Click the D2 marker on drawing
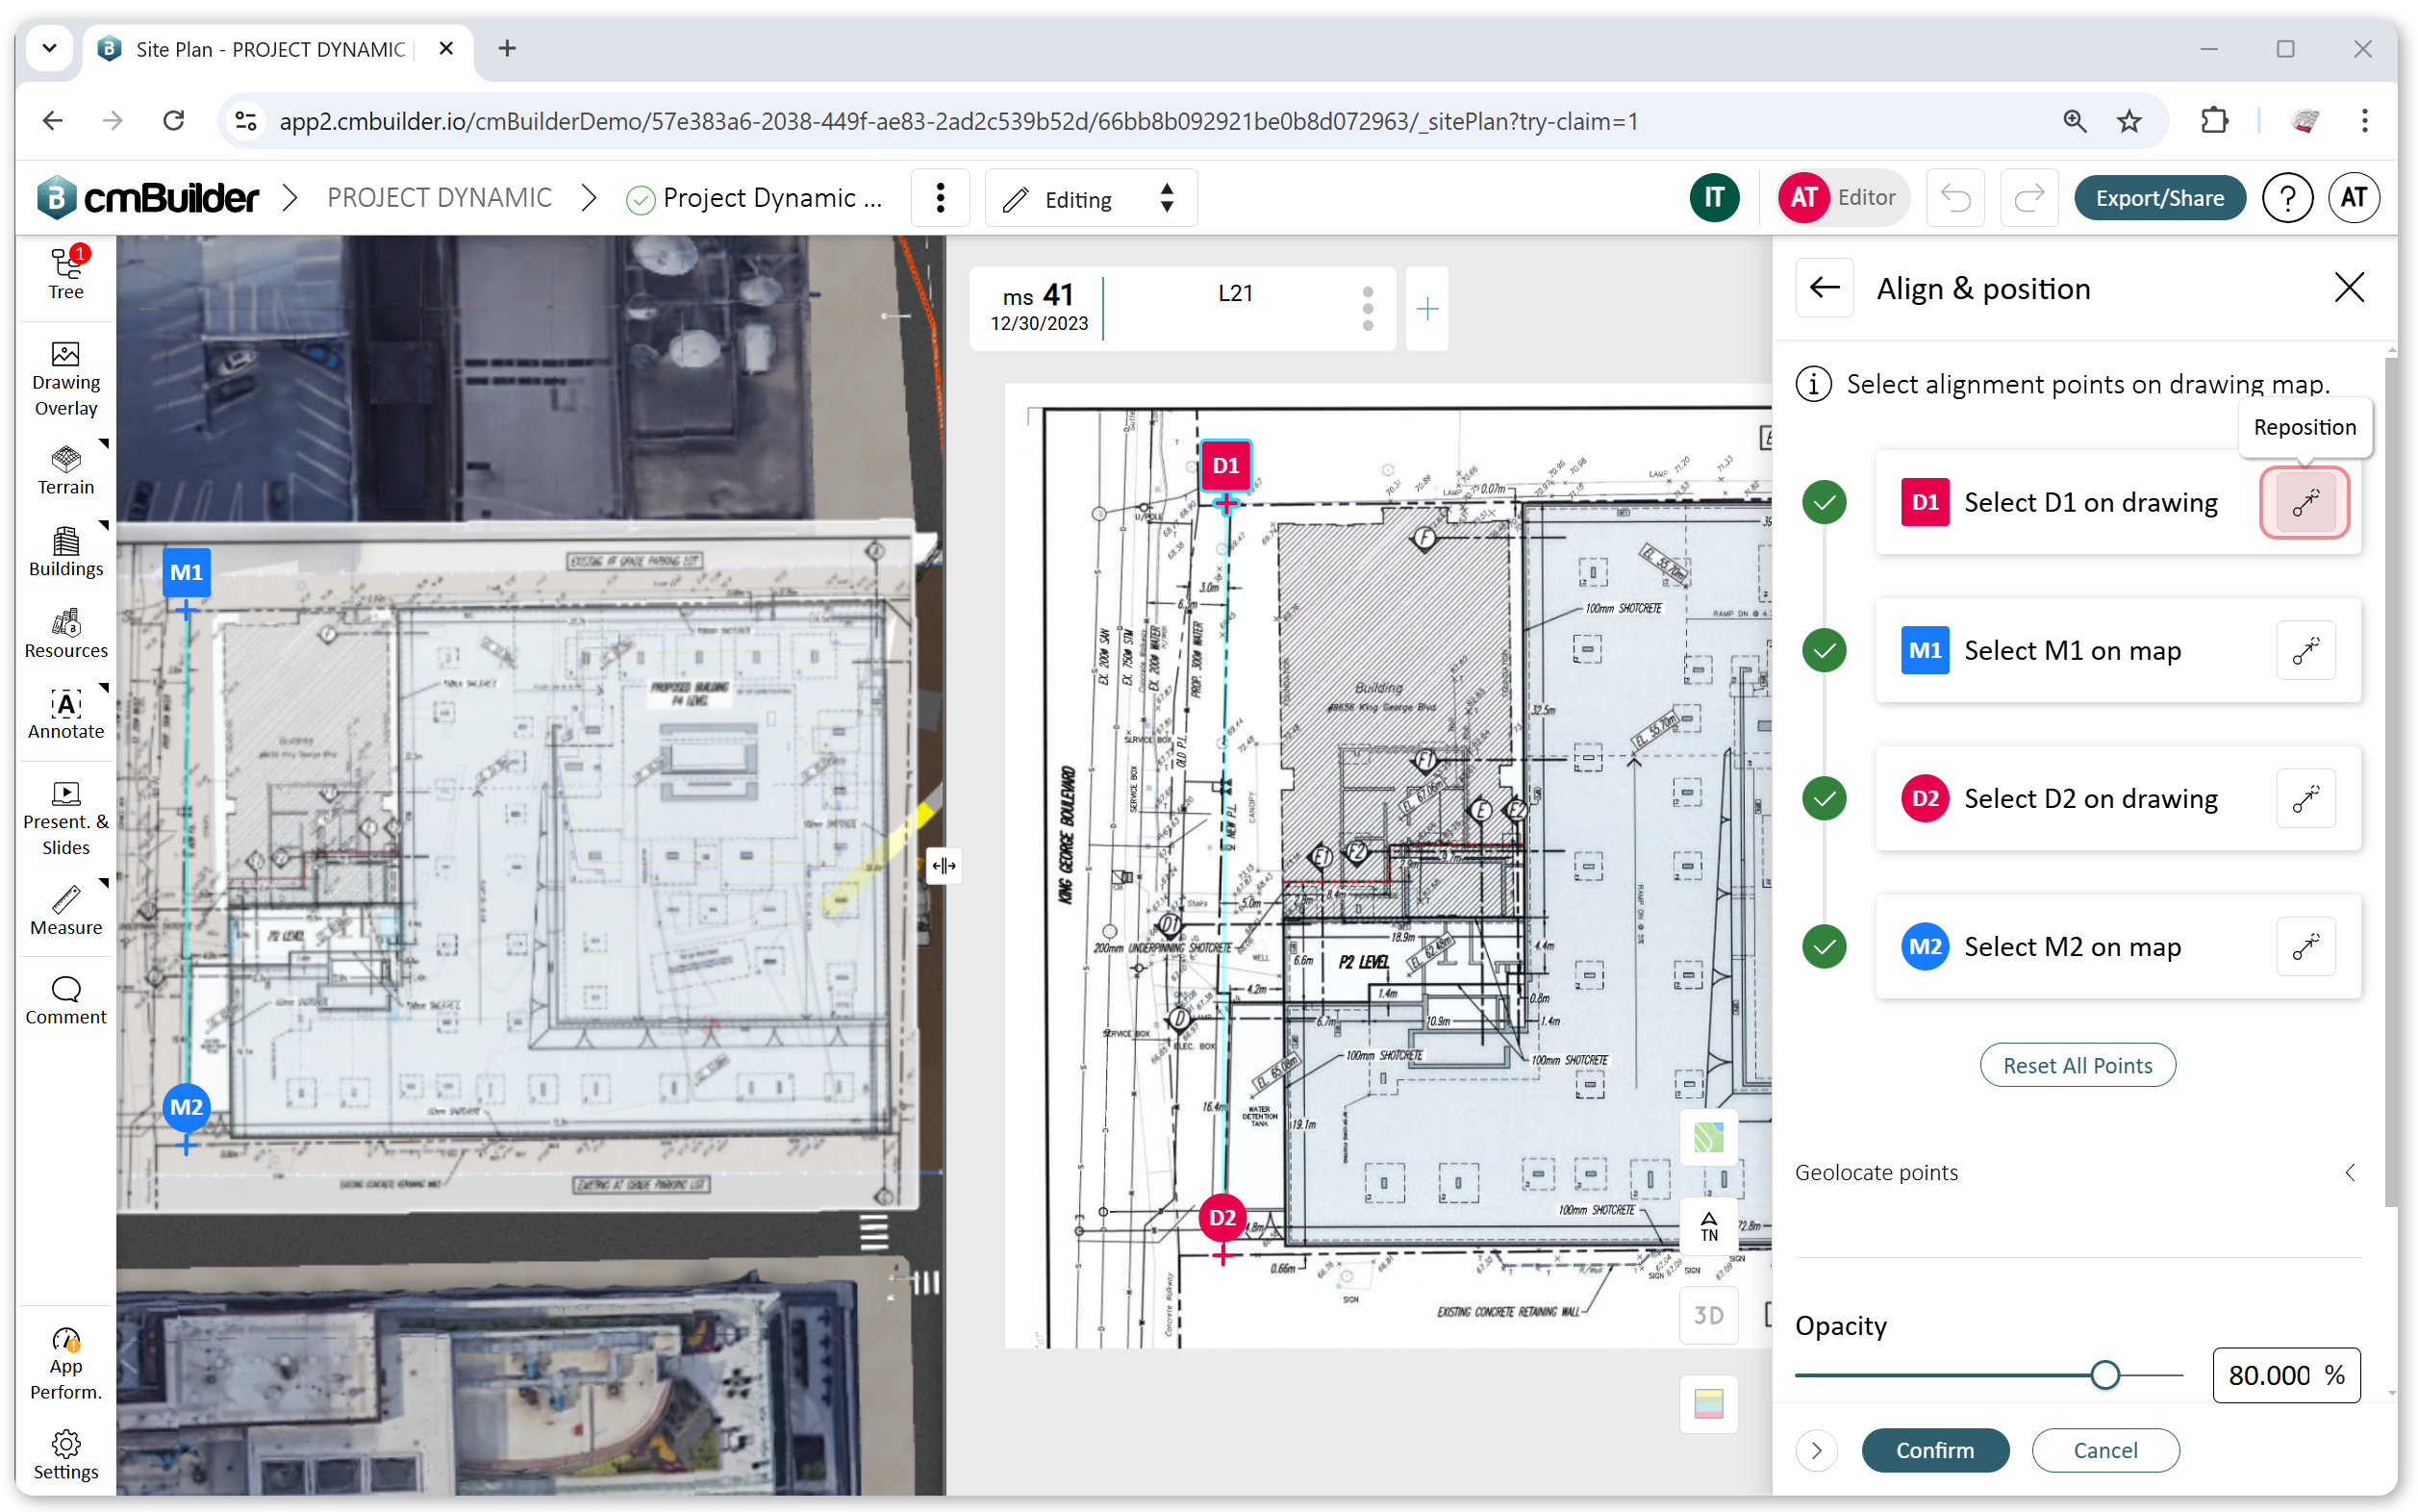This screenshot has height=1512, width=2418. 1222,1218
